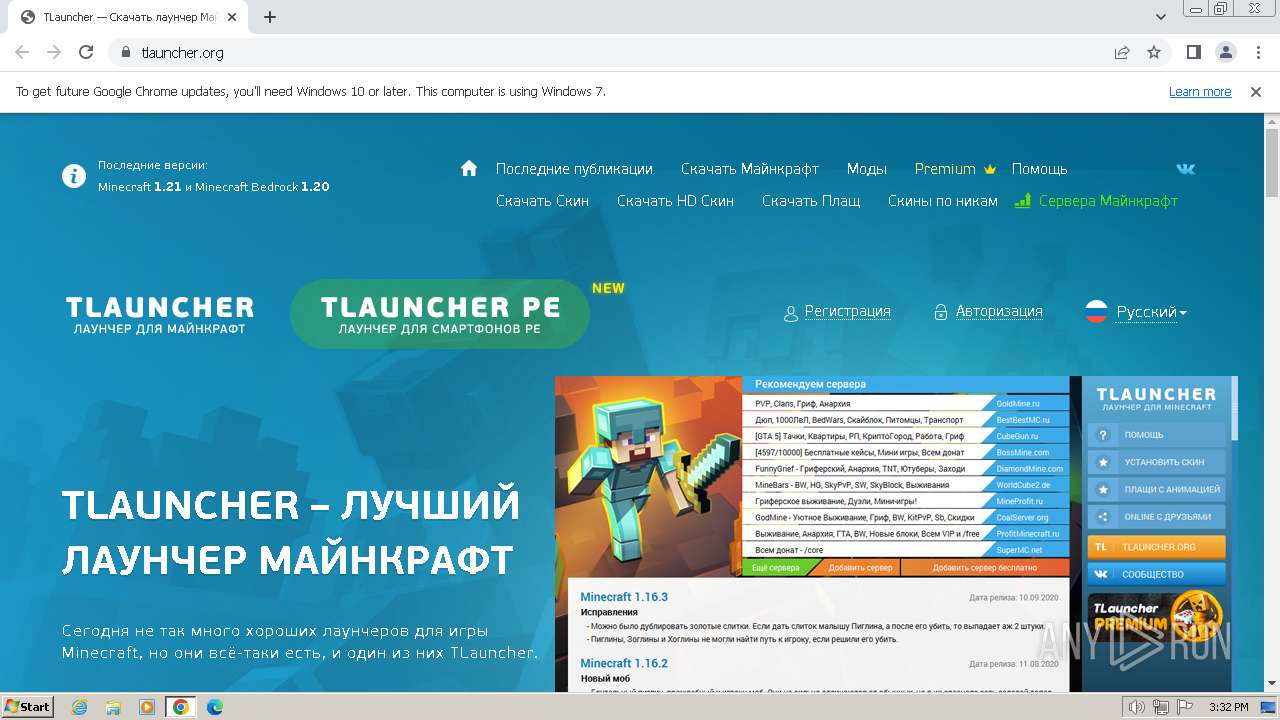1280x720 pixels.
Task: Open the VK social icon
Action: pos(1186,168)
